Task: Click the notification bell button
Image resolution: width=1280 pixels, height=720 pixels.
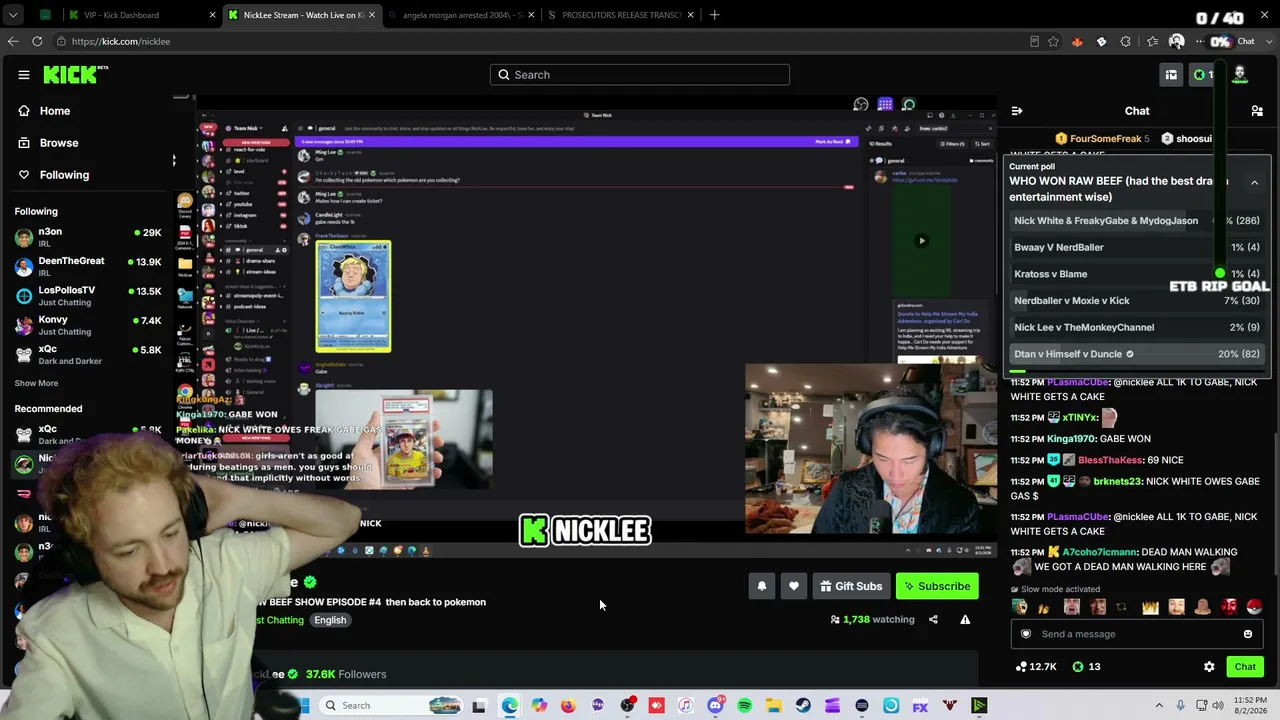Action: tap(762, 586)
